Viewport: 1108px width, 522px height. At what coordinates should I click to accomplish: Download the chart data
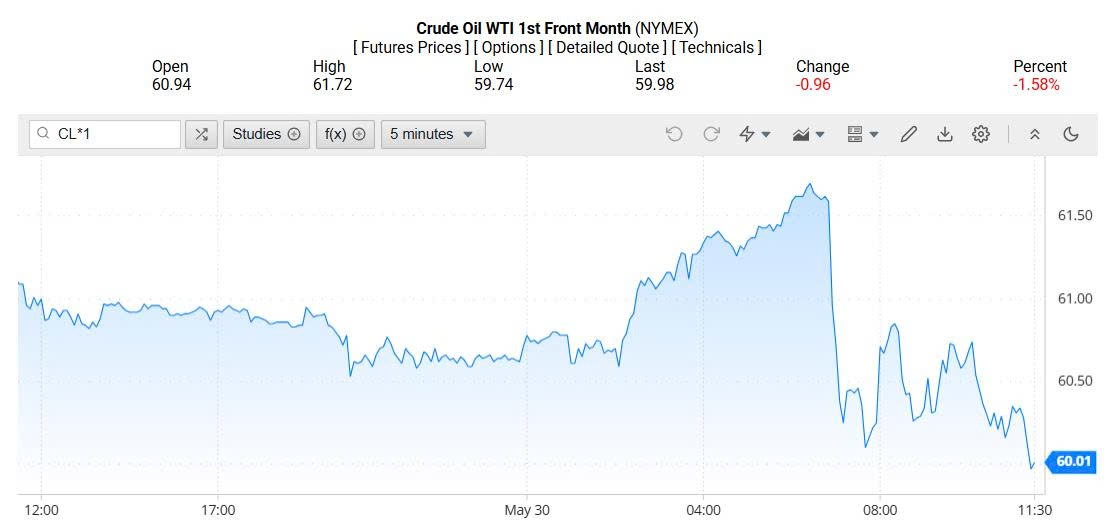(x=944, y=134)
